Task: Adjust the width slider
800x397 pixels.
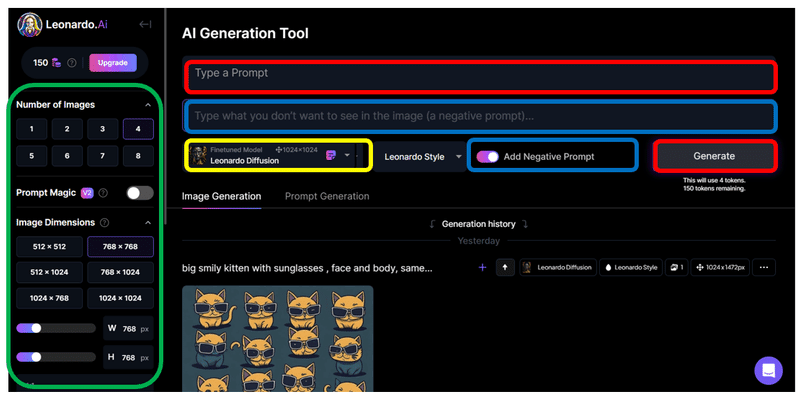Action: 56,328
